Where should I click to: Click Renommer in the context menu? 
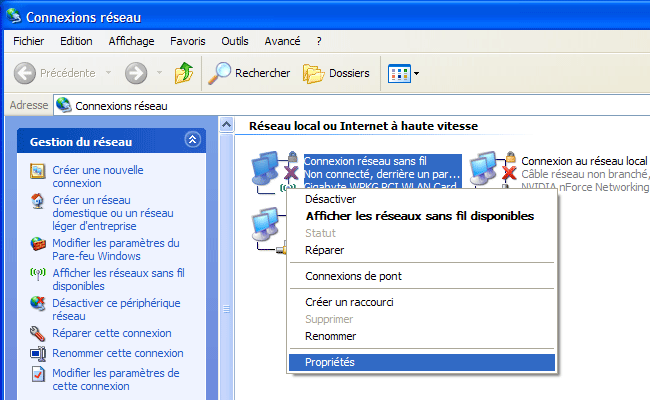(x=330, y=336)
